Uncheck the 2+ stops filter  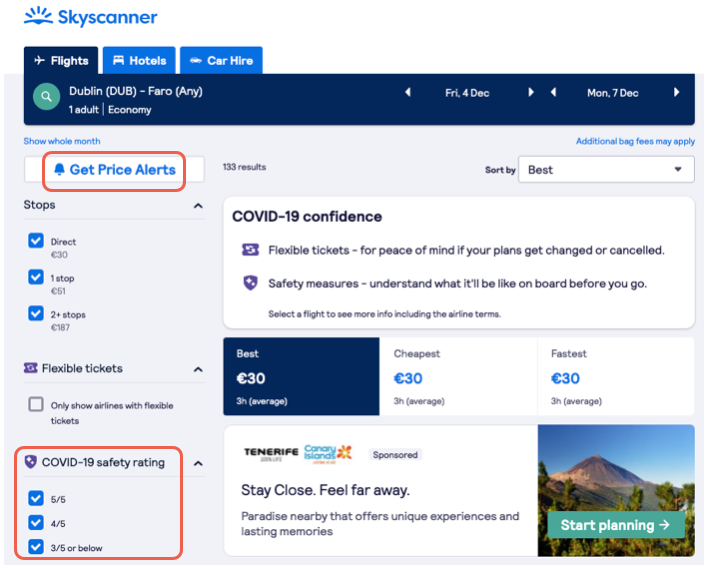tap(36, 313)
